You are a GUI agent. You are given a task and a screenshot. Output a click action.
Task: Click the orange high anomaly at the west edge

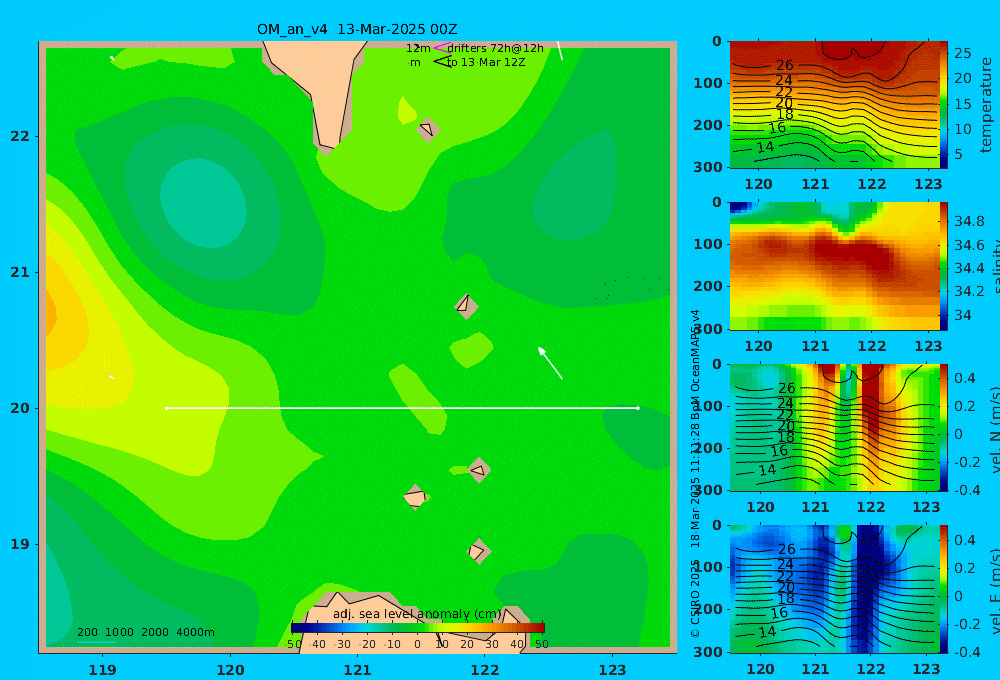pyautogui.click(x=51, y=314)
